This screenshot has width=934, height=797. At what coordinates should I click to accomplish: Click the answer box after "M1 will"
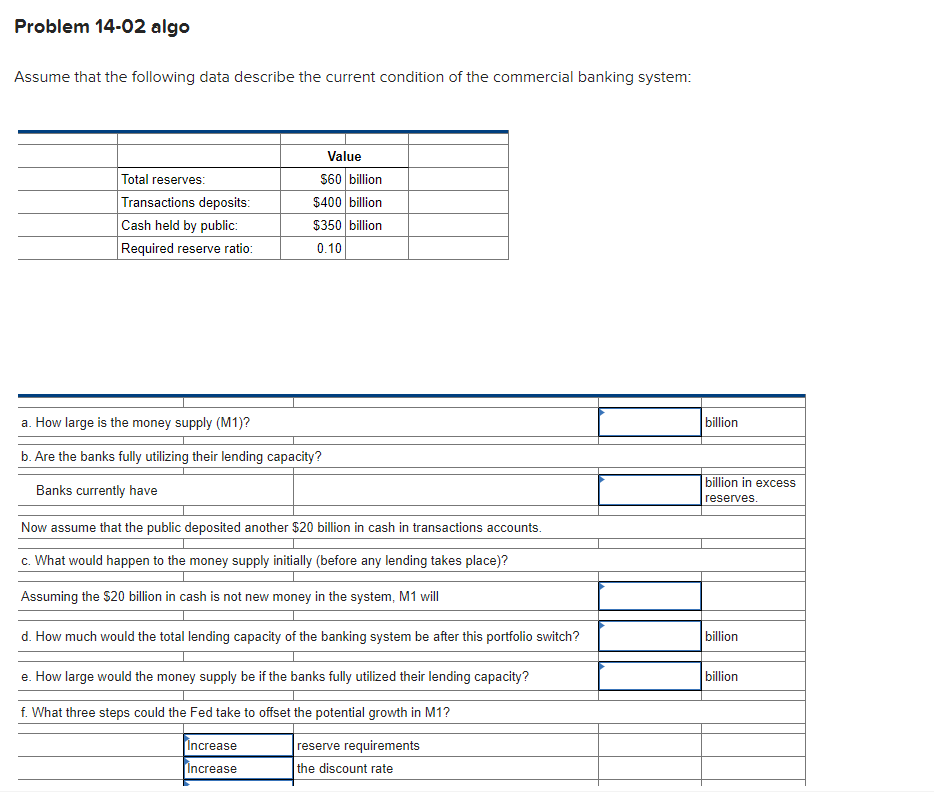[x=648, y=595]
